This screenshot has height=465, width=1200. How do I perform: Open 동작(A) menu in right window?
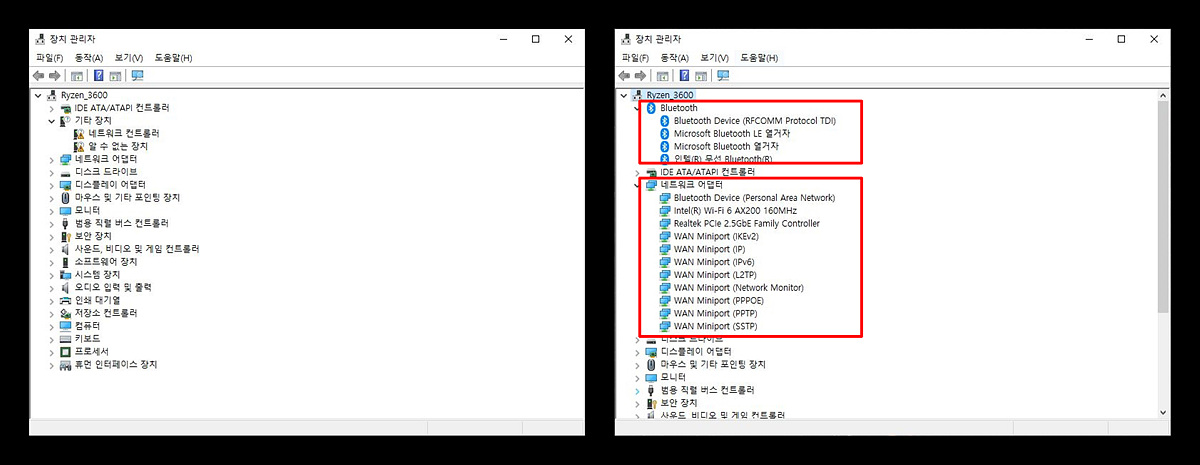coord(675,58)
